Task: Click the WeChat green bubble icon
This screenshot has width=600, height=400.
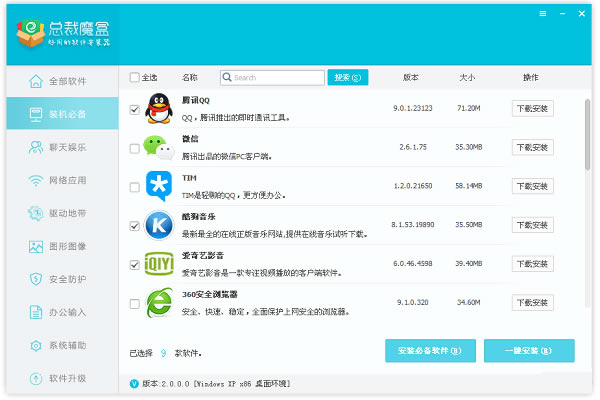Action: (158, 148)
